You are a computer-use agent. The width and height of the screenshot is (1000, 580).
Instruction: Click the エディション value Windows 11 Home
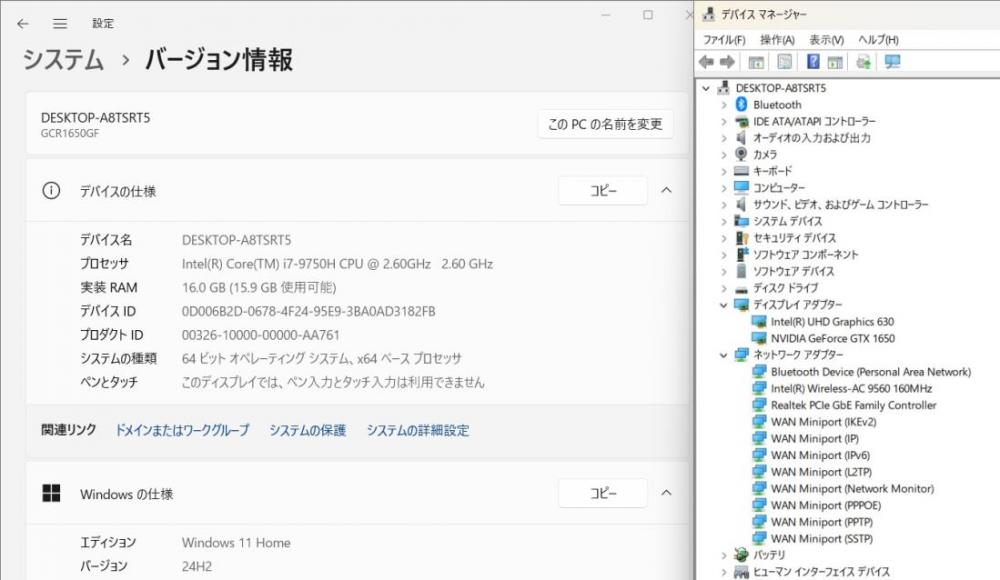(x=236, y=542)
